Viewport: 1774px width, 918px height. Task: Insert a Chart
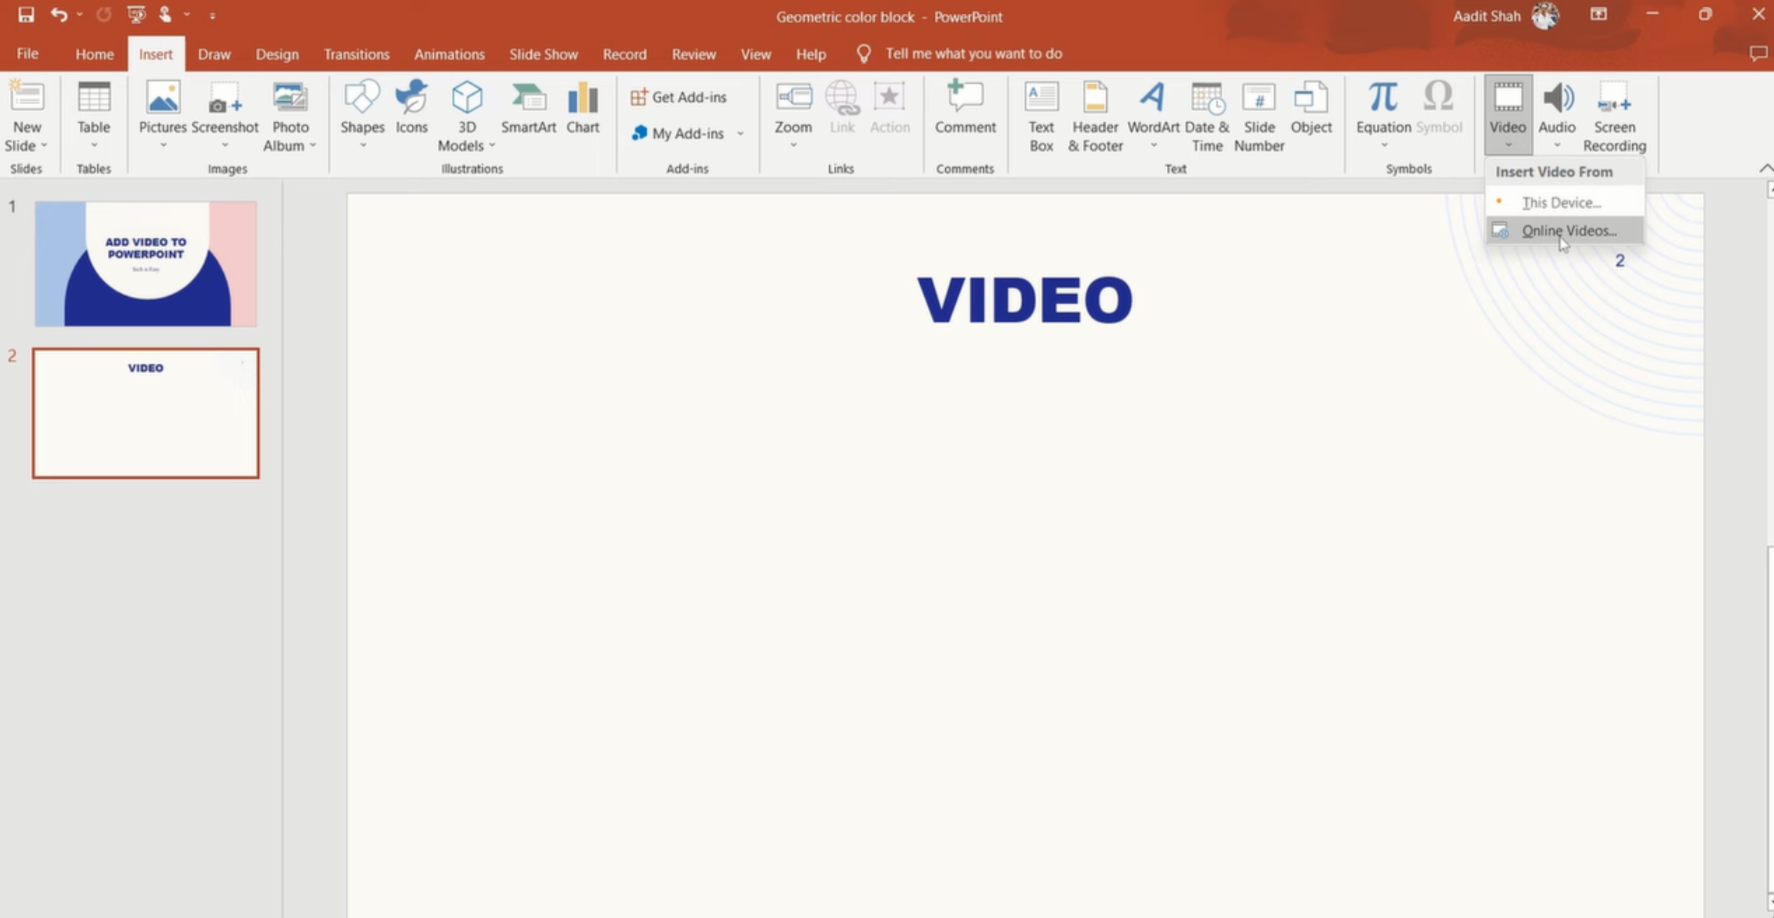(x=583, y=110)
